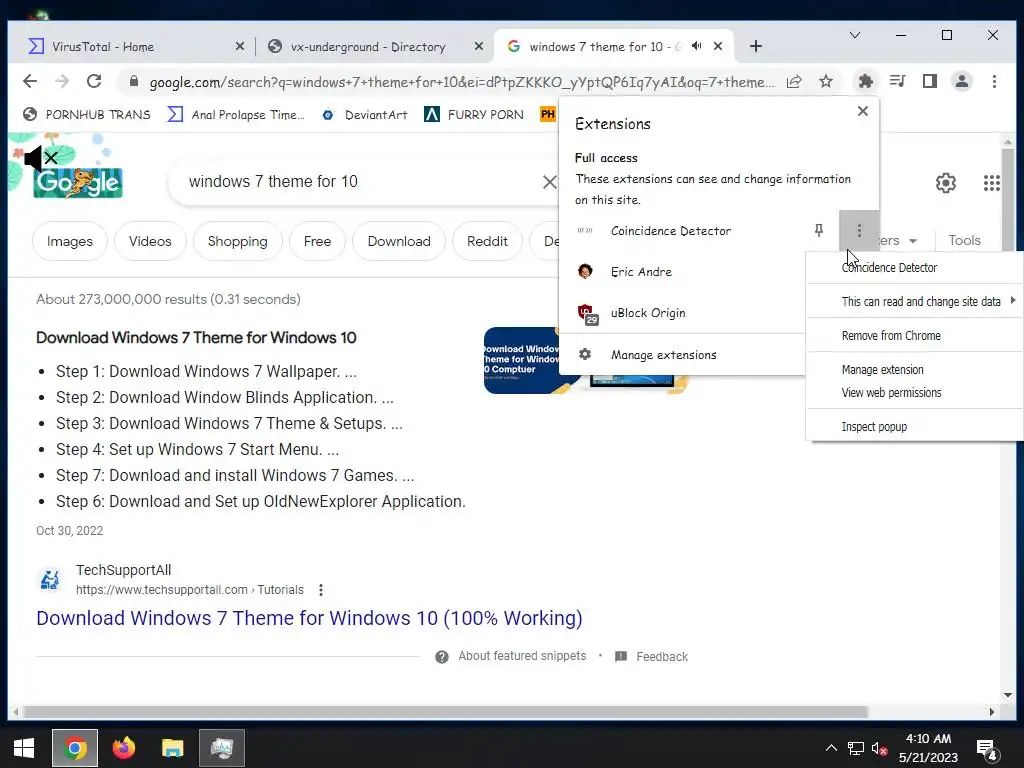Show hidden system tray icons
The height and width of the screenshot is (768, 1024).
point(831,748)
